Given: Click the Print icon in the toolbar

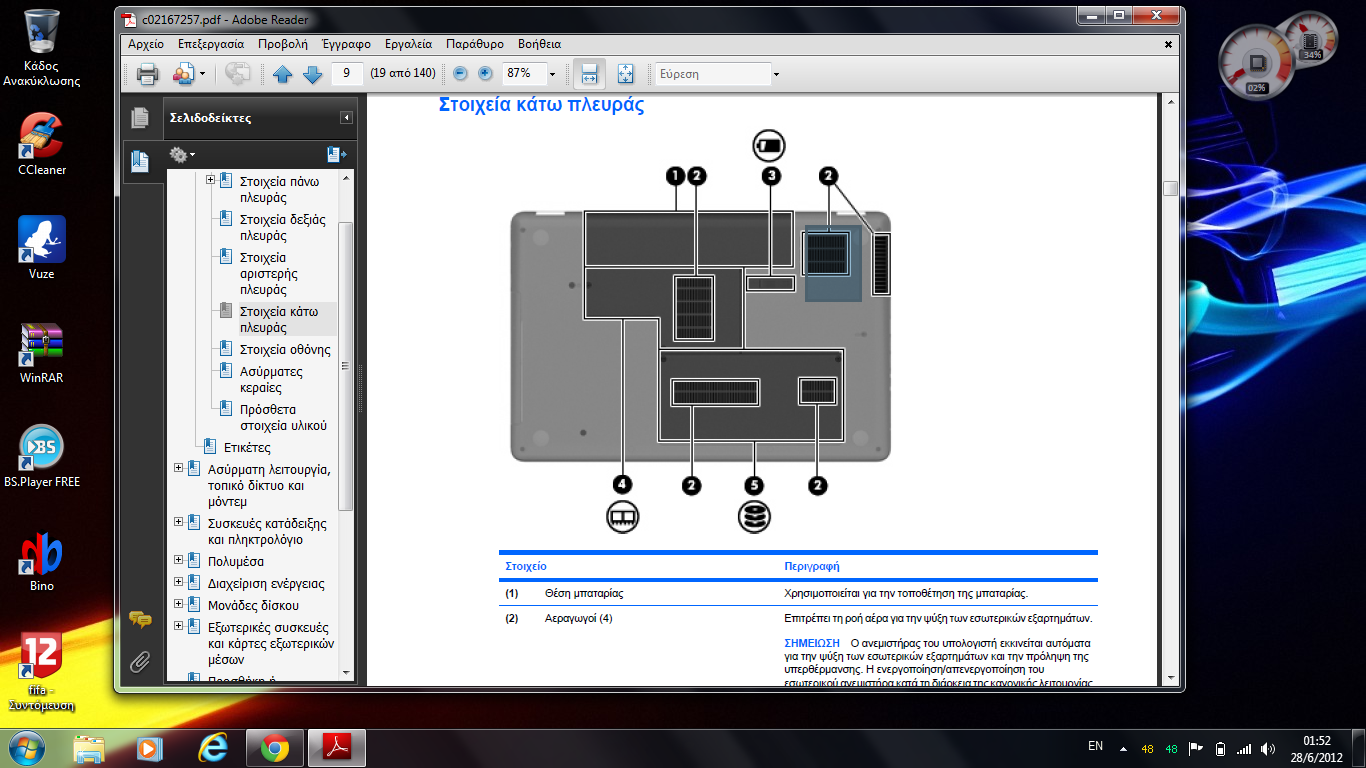Looking at the screenshot, I should click(147, 74).
